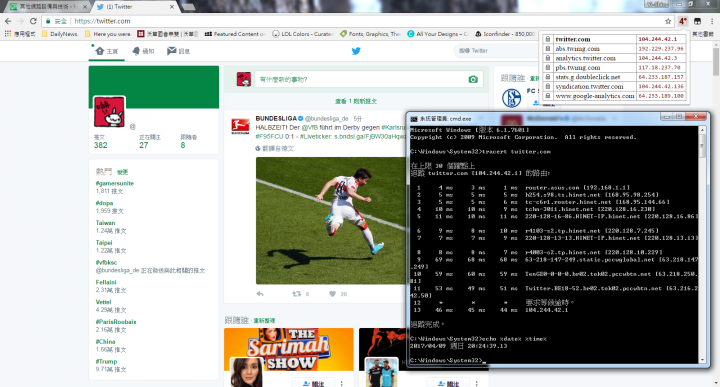Open a new browser tab
The height and width of the screenshot is (387, 720).
pyautogui.click(x=189, y=6)
